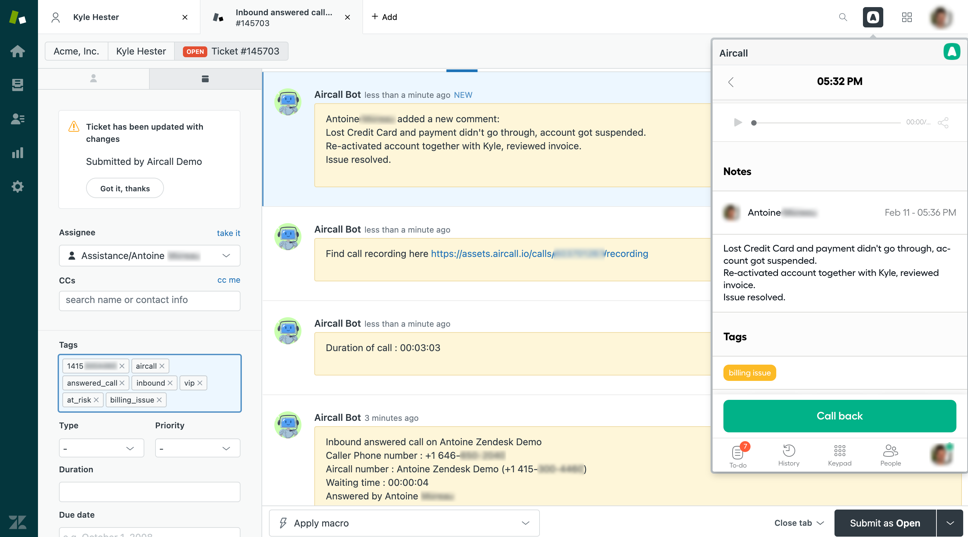Open the Acme, Inc. breadcrumb
Screen dimensions: 968x537
[76, 51]
